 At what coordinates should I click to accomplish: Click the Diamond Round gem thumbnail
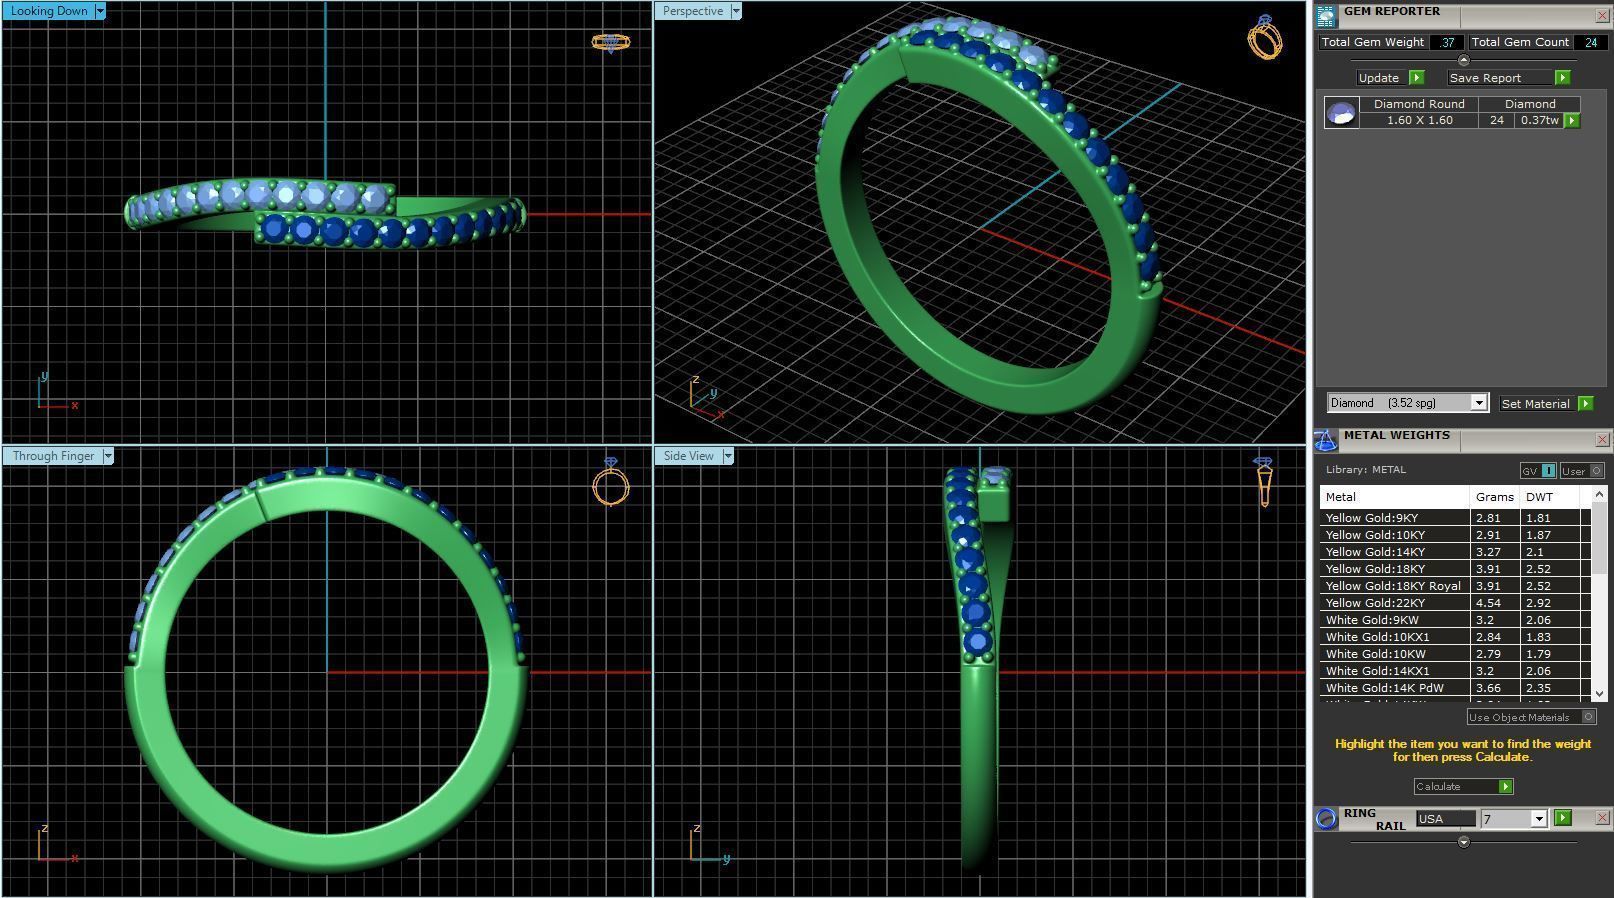click(x=1341, y=112)
